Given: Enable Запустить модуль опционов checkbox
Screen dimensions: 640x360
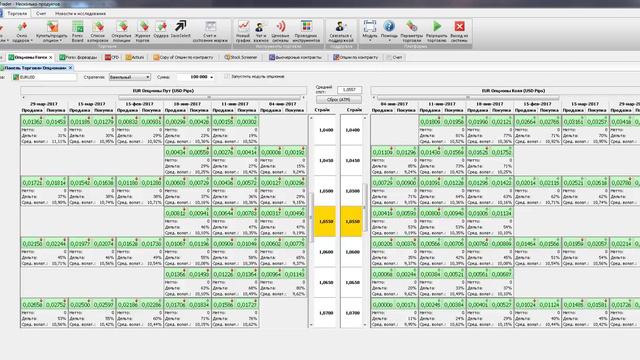Looking at the screenshot, I should (227, 76).
